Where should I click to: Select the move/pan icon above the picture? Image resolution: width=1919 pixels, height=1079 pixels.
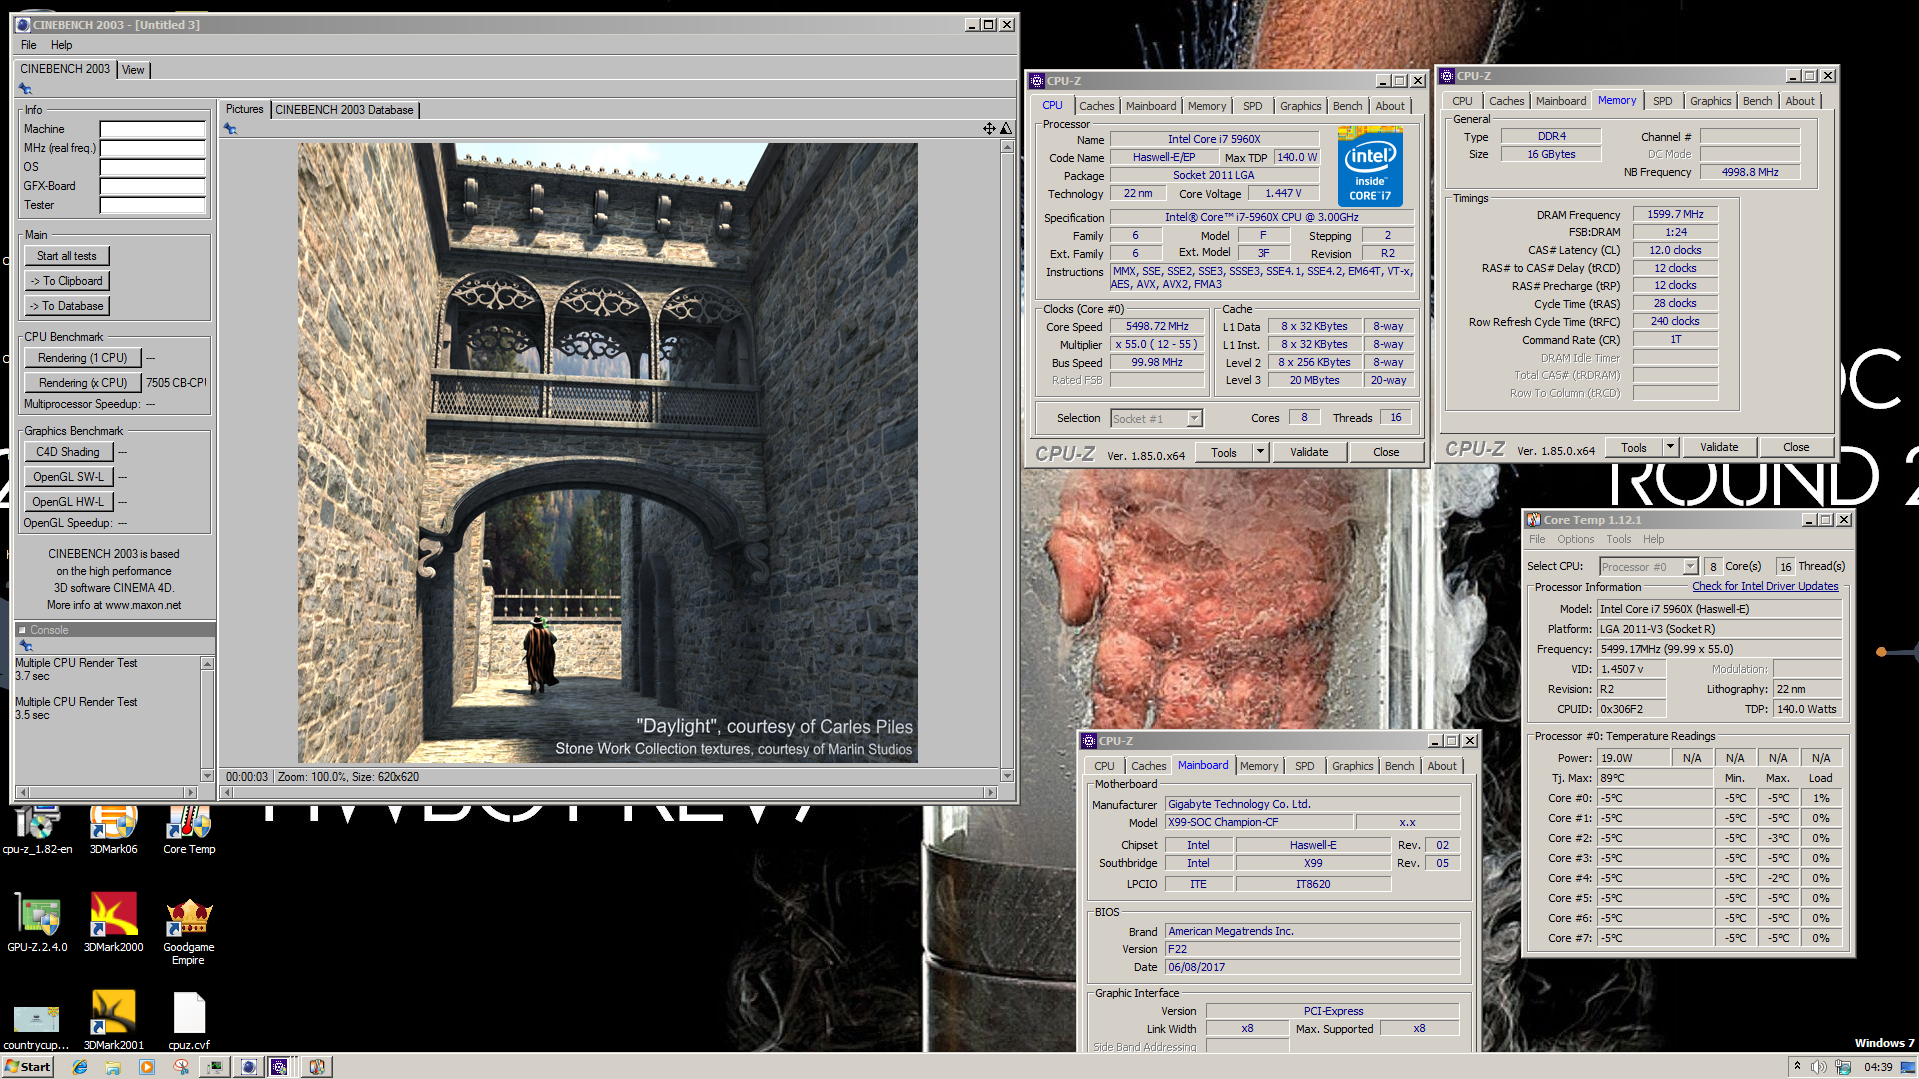[x=989, y=128]
